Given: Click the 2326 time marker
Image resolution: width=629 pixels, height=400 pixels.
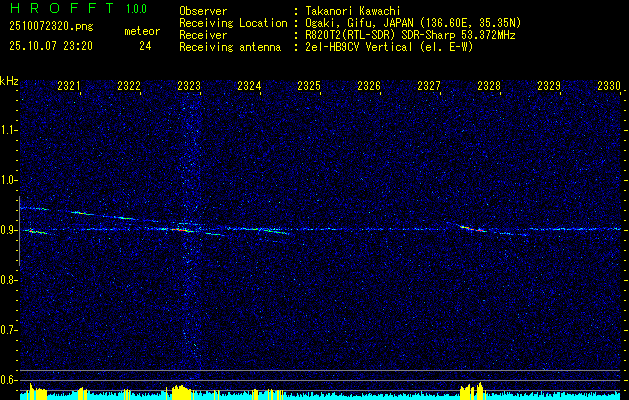Looking at the screenshot, I should click(x=369, y=86).
